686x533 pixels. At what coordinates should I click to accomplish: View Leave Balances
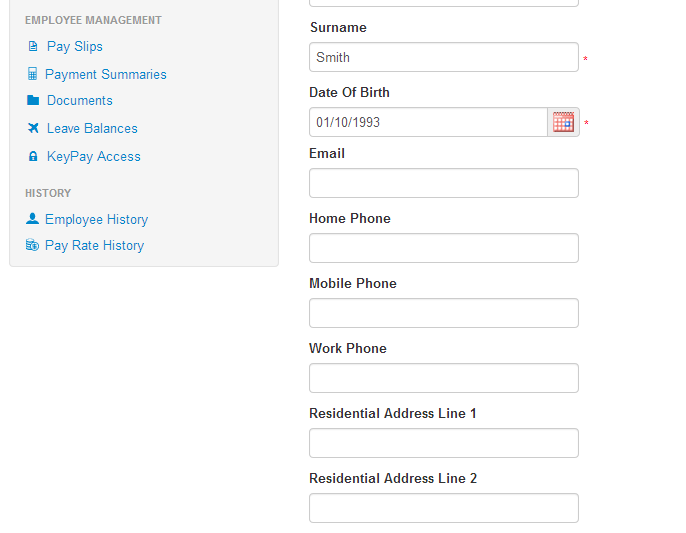pyautogui.click(x=92, y=129)
